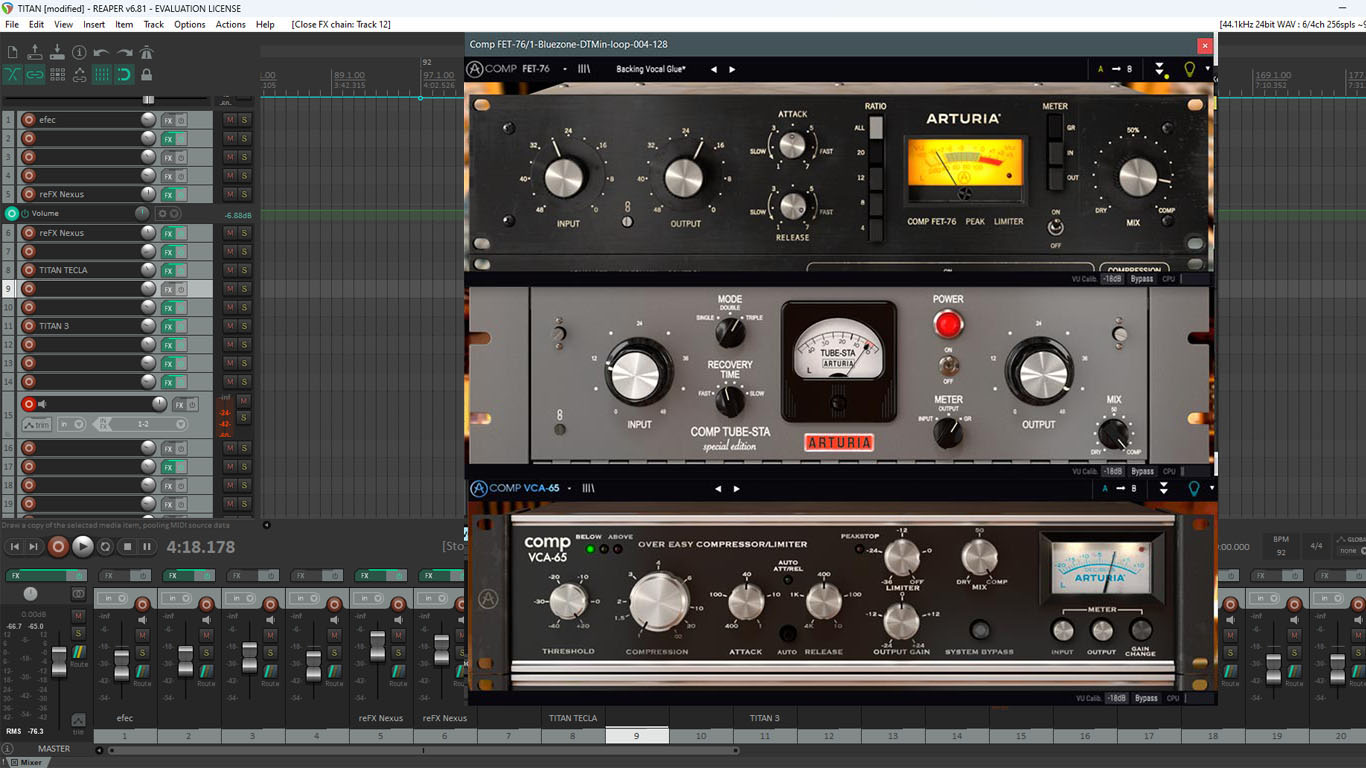Expand VCA-65 advanced panel double-chevron
The width and height of the screenshot is (1366, 768).
[1163, 489]
